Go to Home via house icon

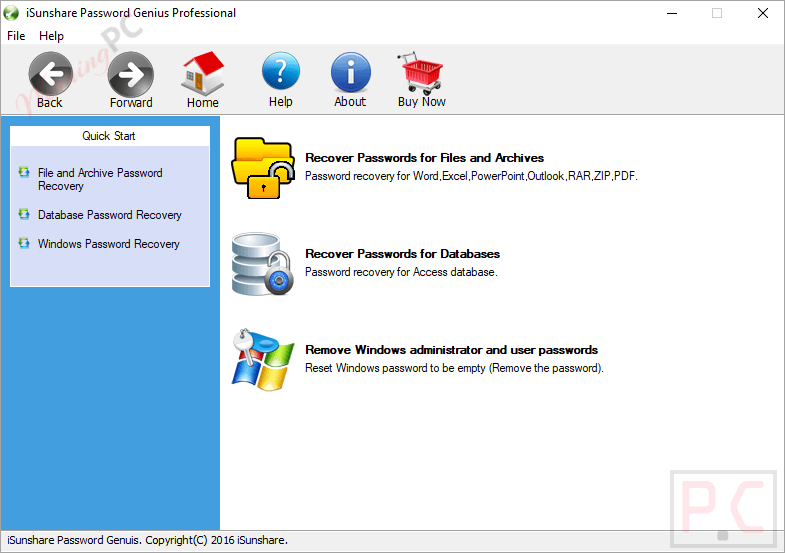[x=203, y=73]
